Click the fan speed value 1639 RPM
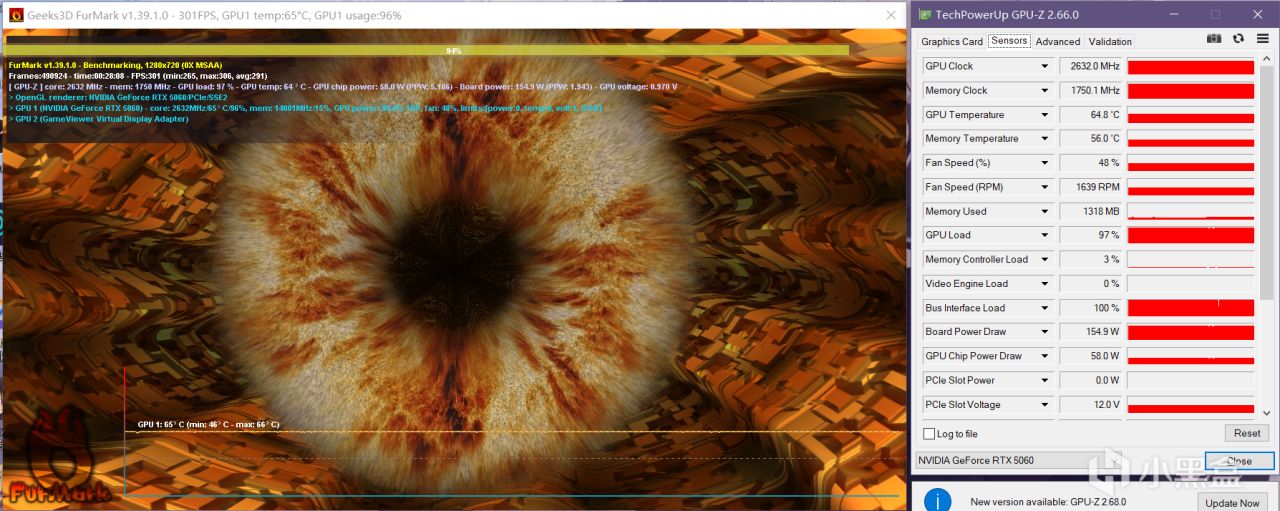 pyautogui.click(x=1091, y=187)
